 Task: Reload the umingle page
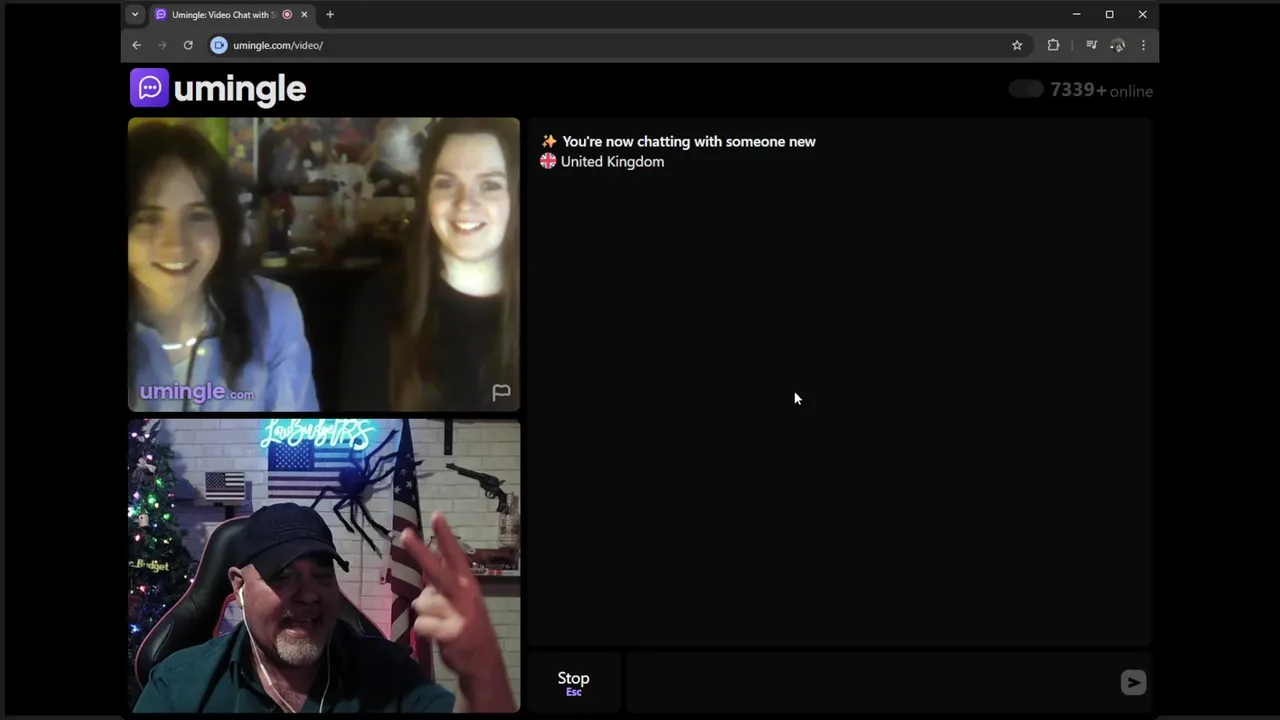(188, 45)
